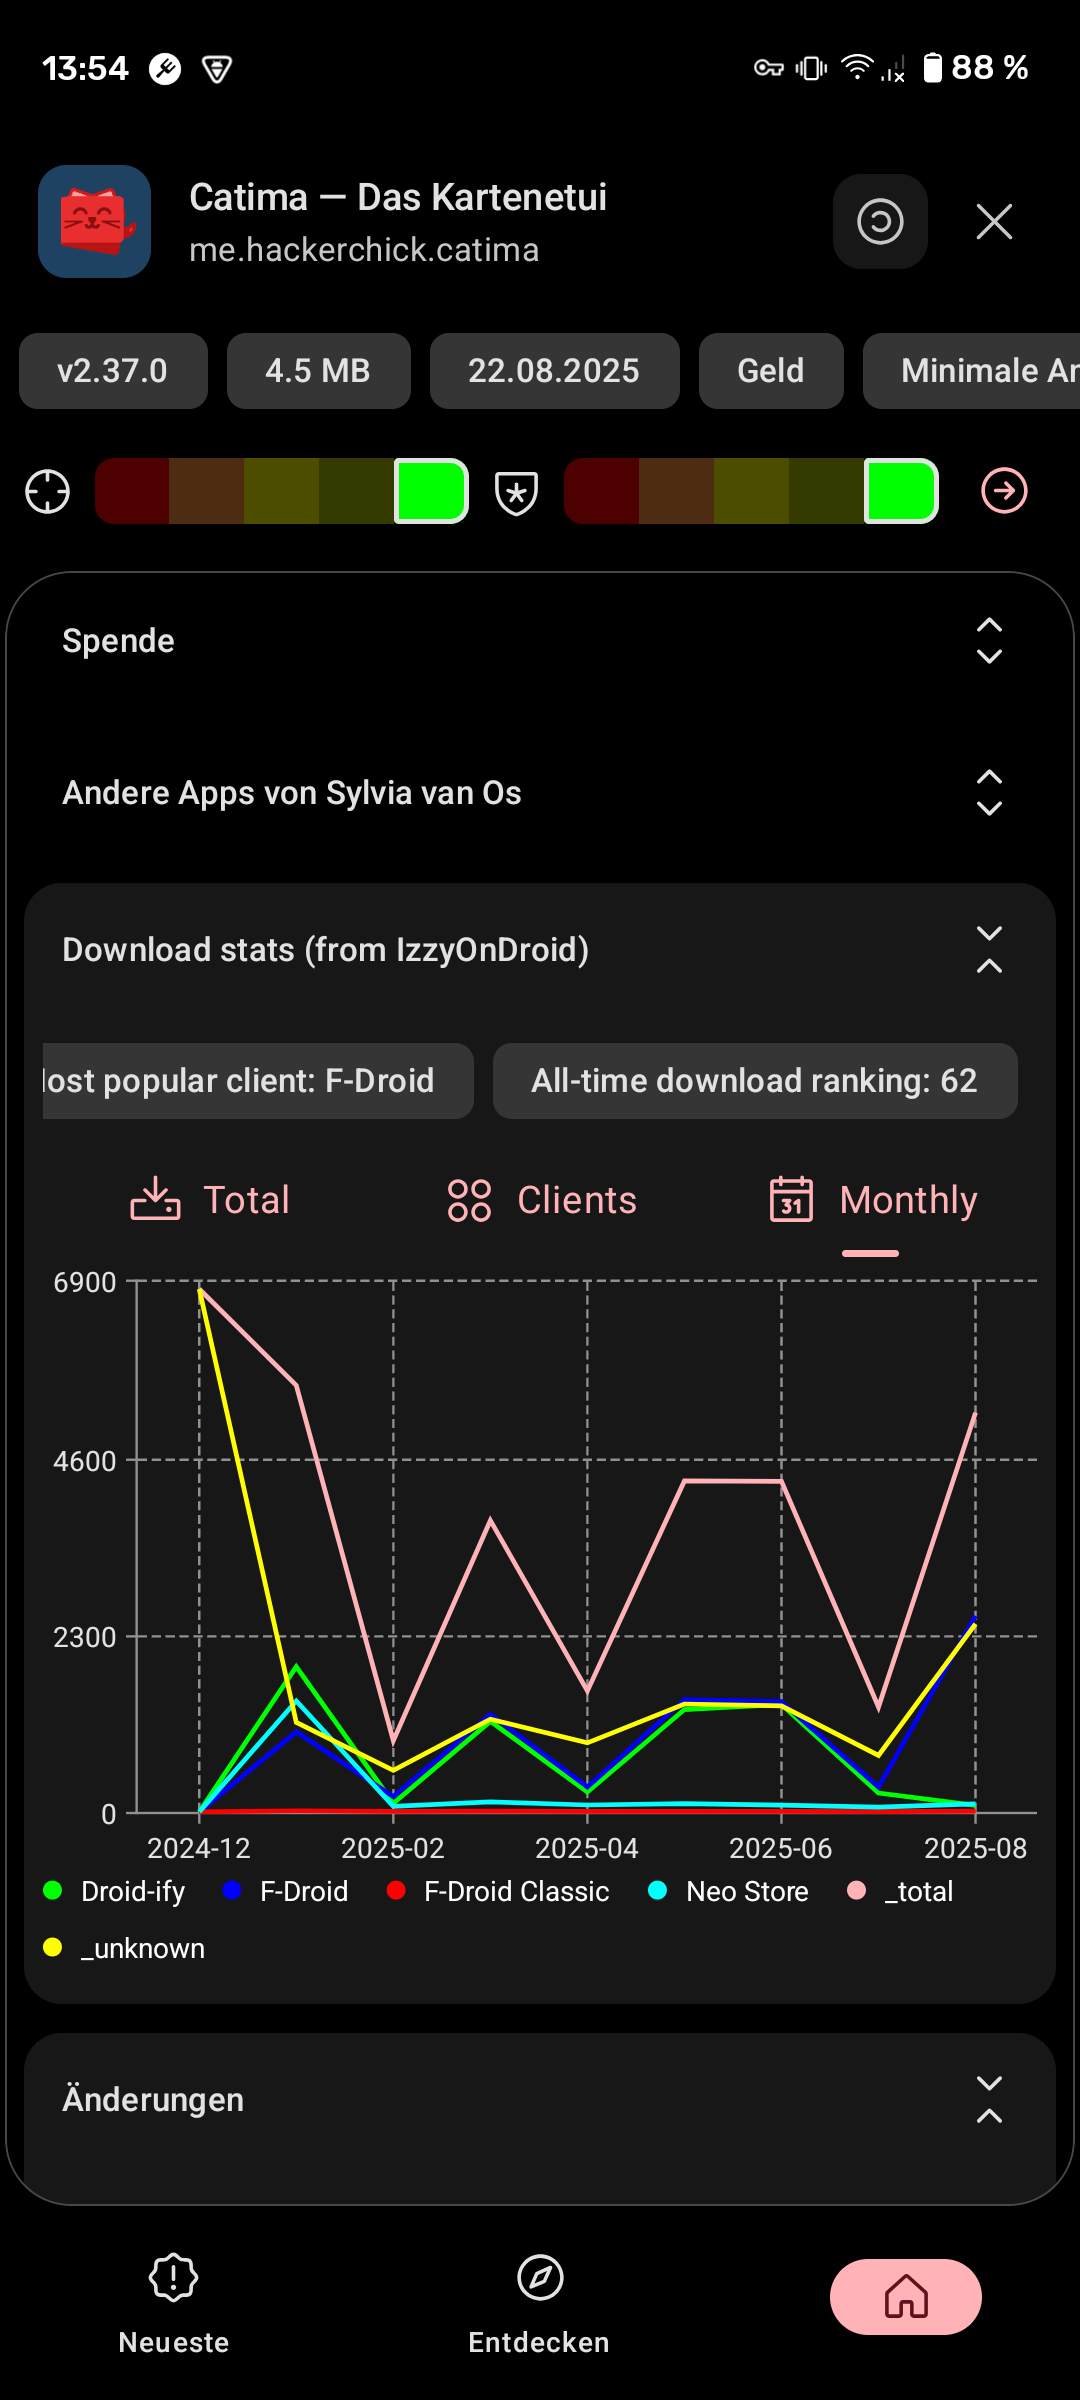Switch to the Total tab
This screenshot has width=1080, height=2400.
pyautogui.click(x=210, y=1200)
